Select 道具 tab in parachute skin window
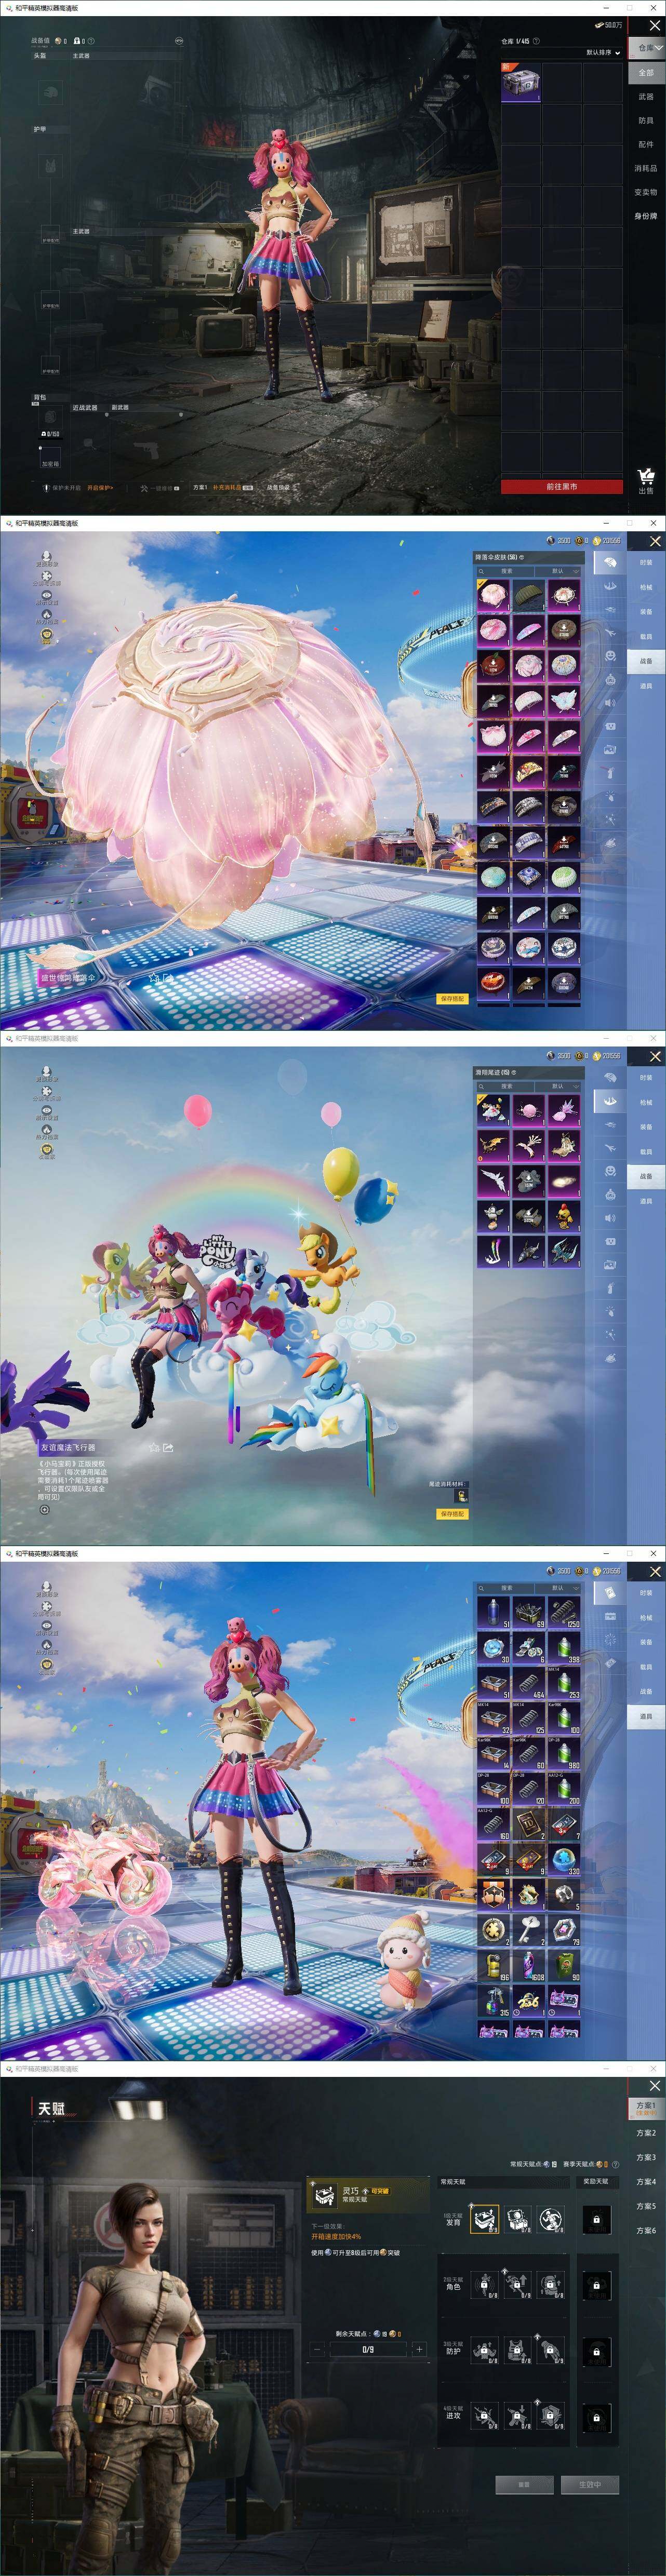The height and width of the screenshot is (2576, 666). [646, 686]
